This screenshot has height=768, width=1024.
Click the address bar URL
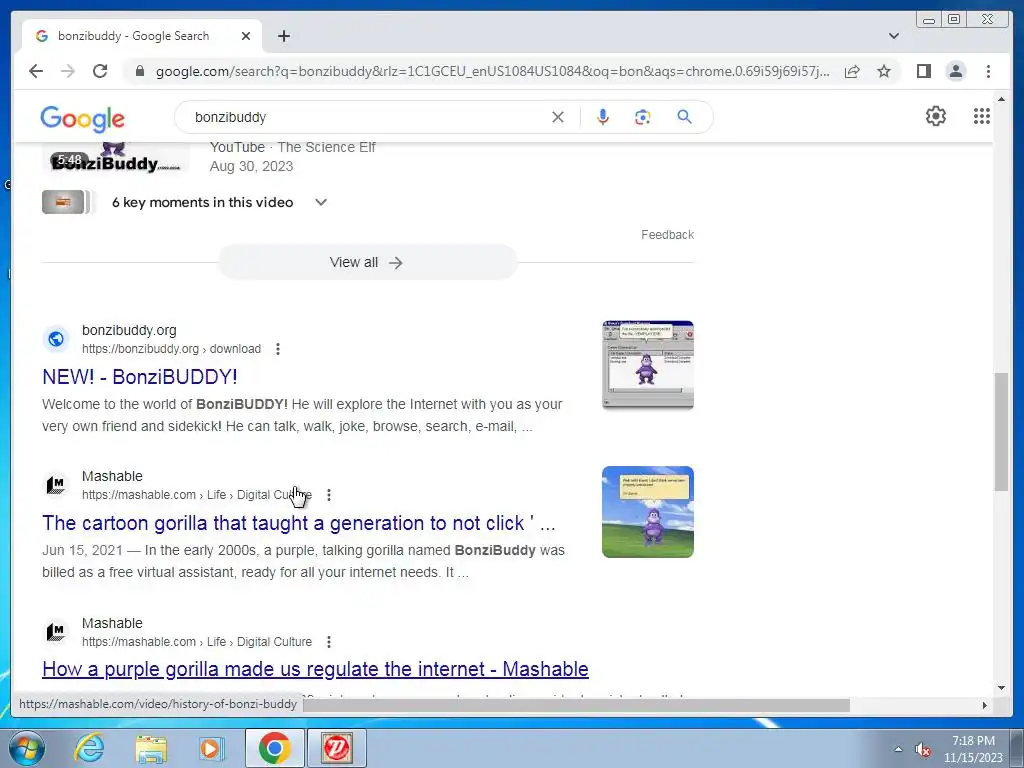click(x=493, y=71)
